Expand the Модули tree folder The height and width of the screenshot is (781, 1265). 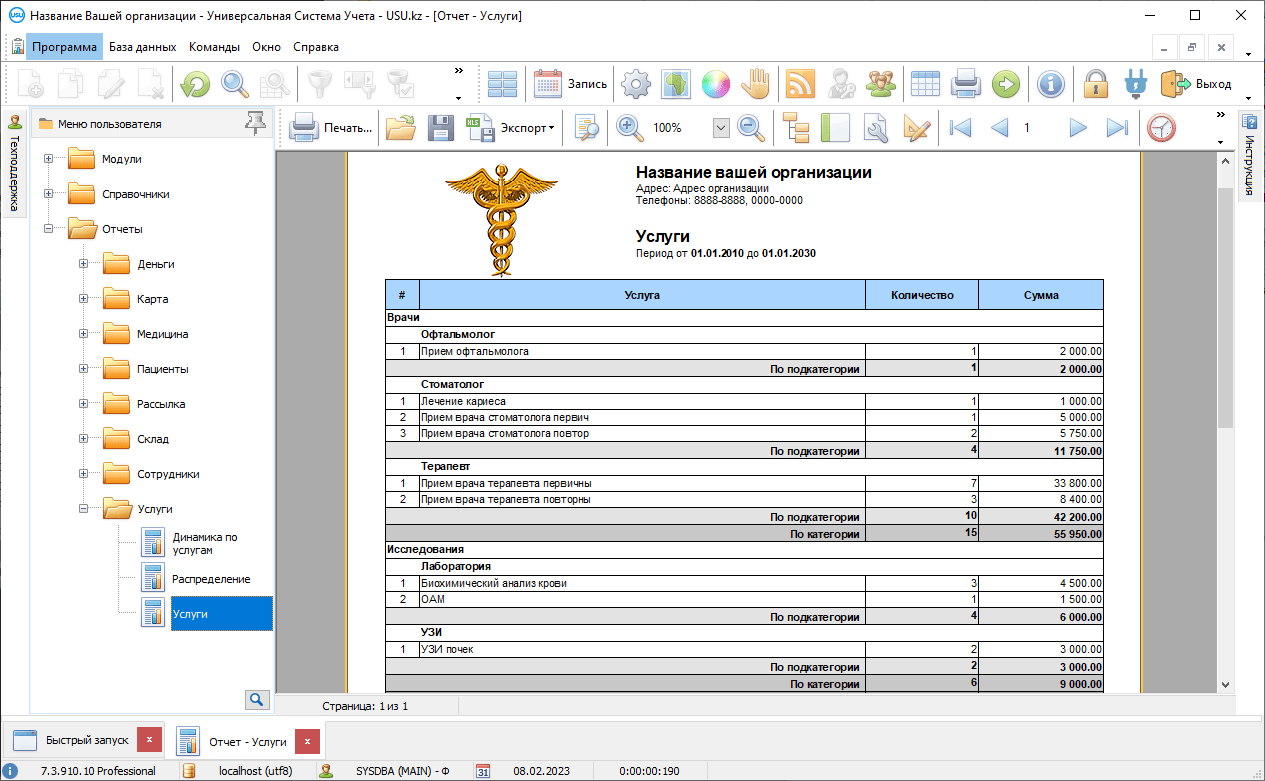click(49, 159)
